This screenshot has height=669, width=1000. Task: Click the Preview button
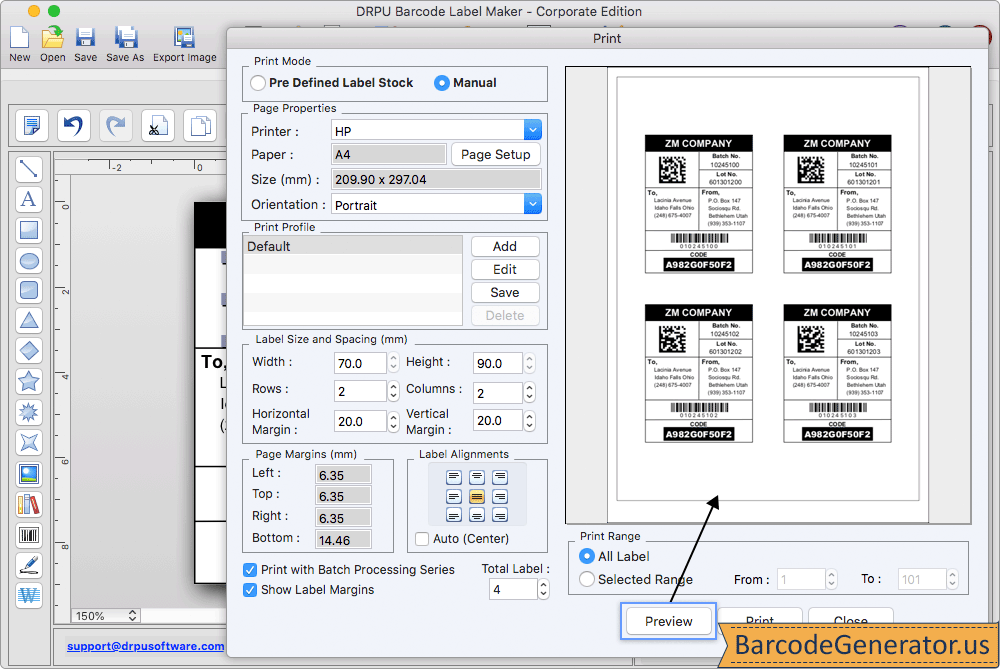[x=668, y=621]
